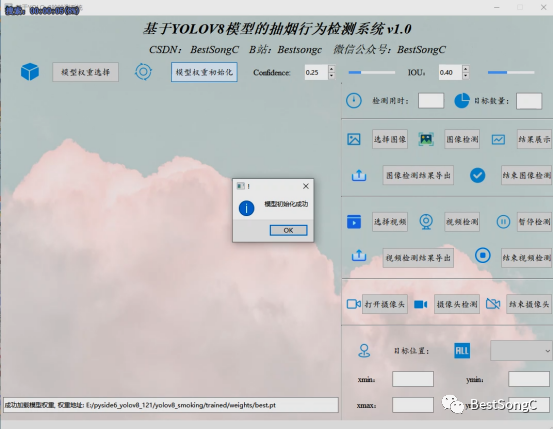
Task: Click the info icon in the dialog
Action: coord(247,208)
